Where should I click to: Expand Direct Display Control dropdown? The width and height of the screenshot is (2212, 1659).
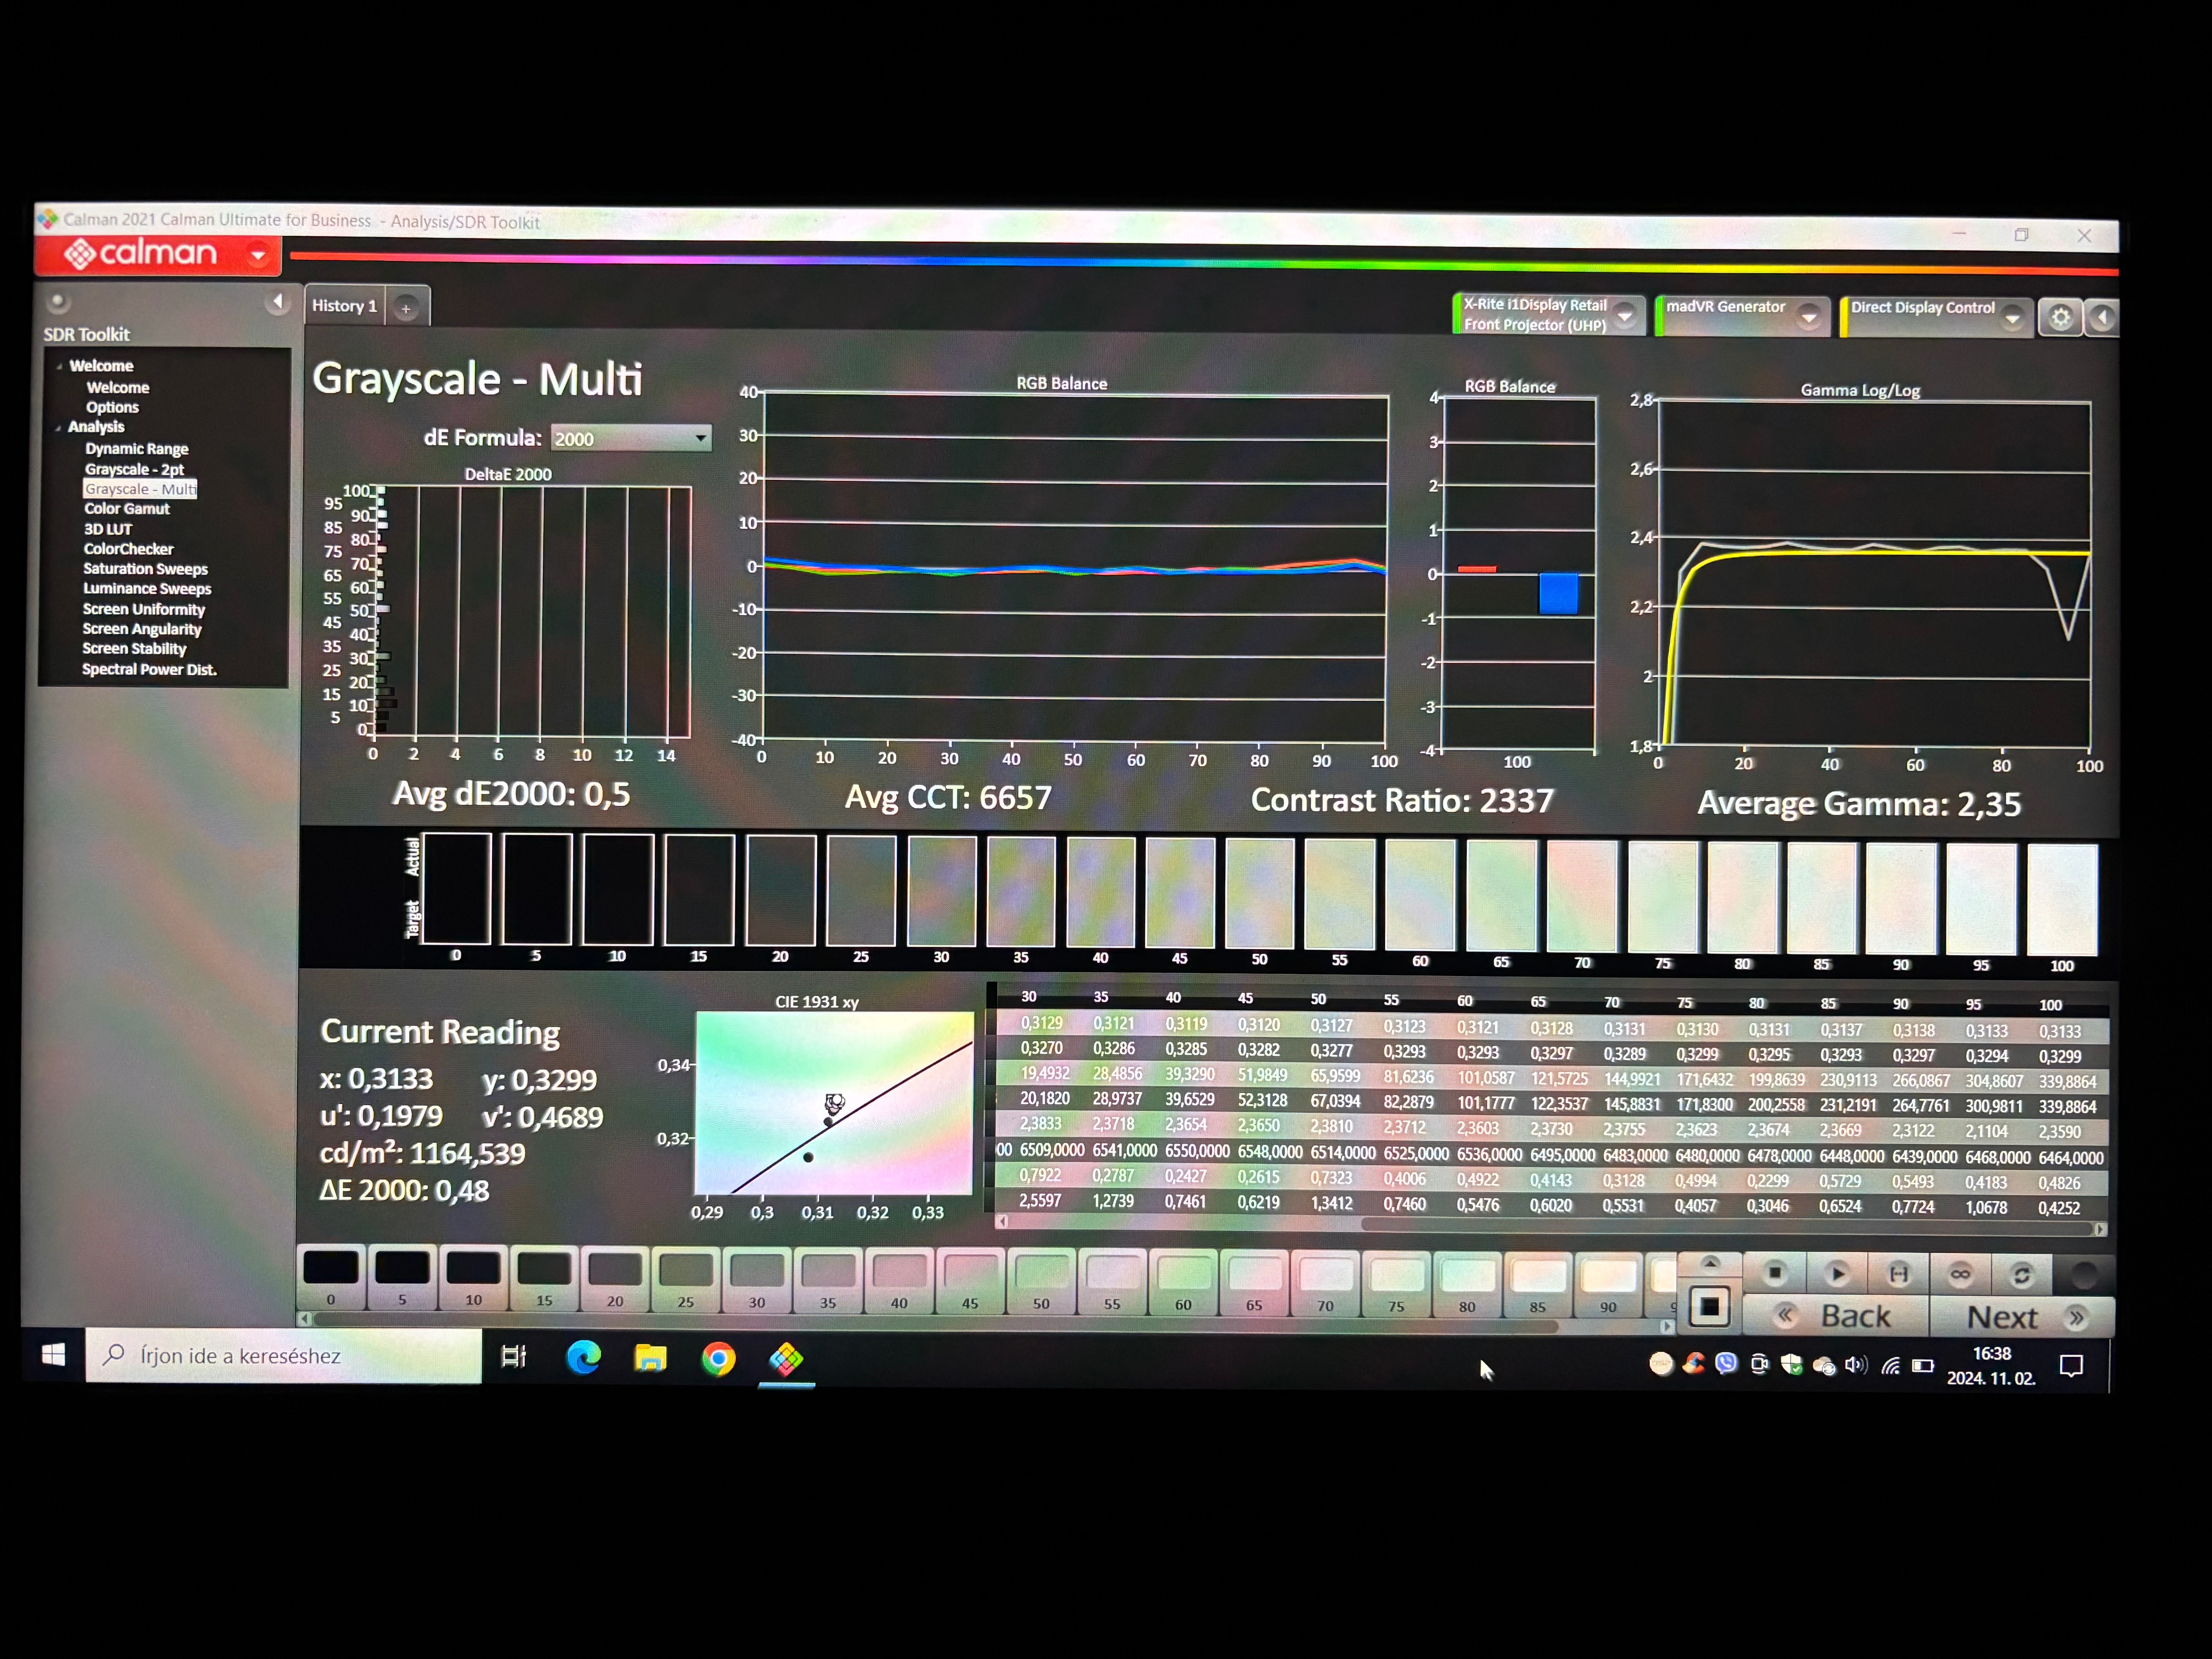click(2012, 319)
